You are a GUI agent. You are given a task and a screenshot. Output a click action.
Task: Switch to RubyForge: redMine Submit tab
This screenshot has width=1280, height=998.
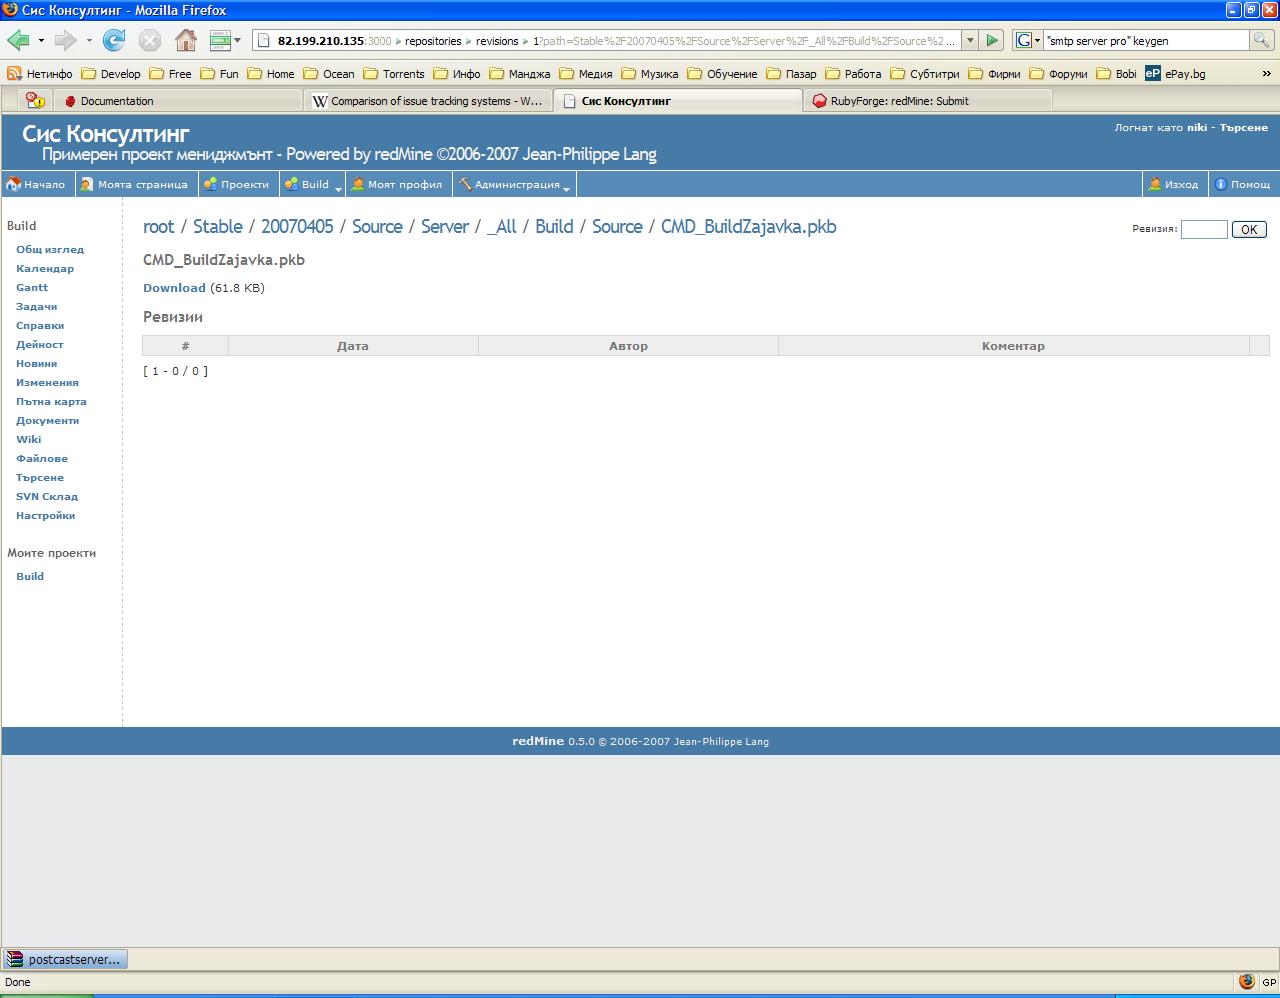(x=899, y=101)
